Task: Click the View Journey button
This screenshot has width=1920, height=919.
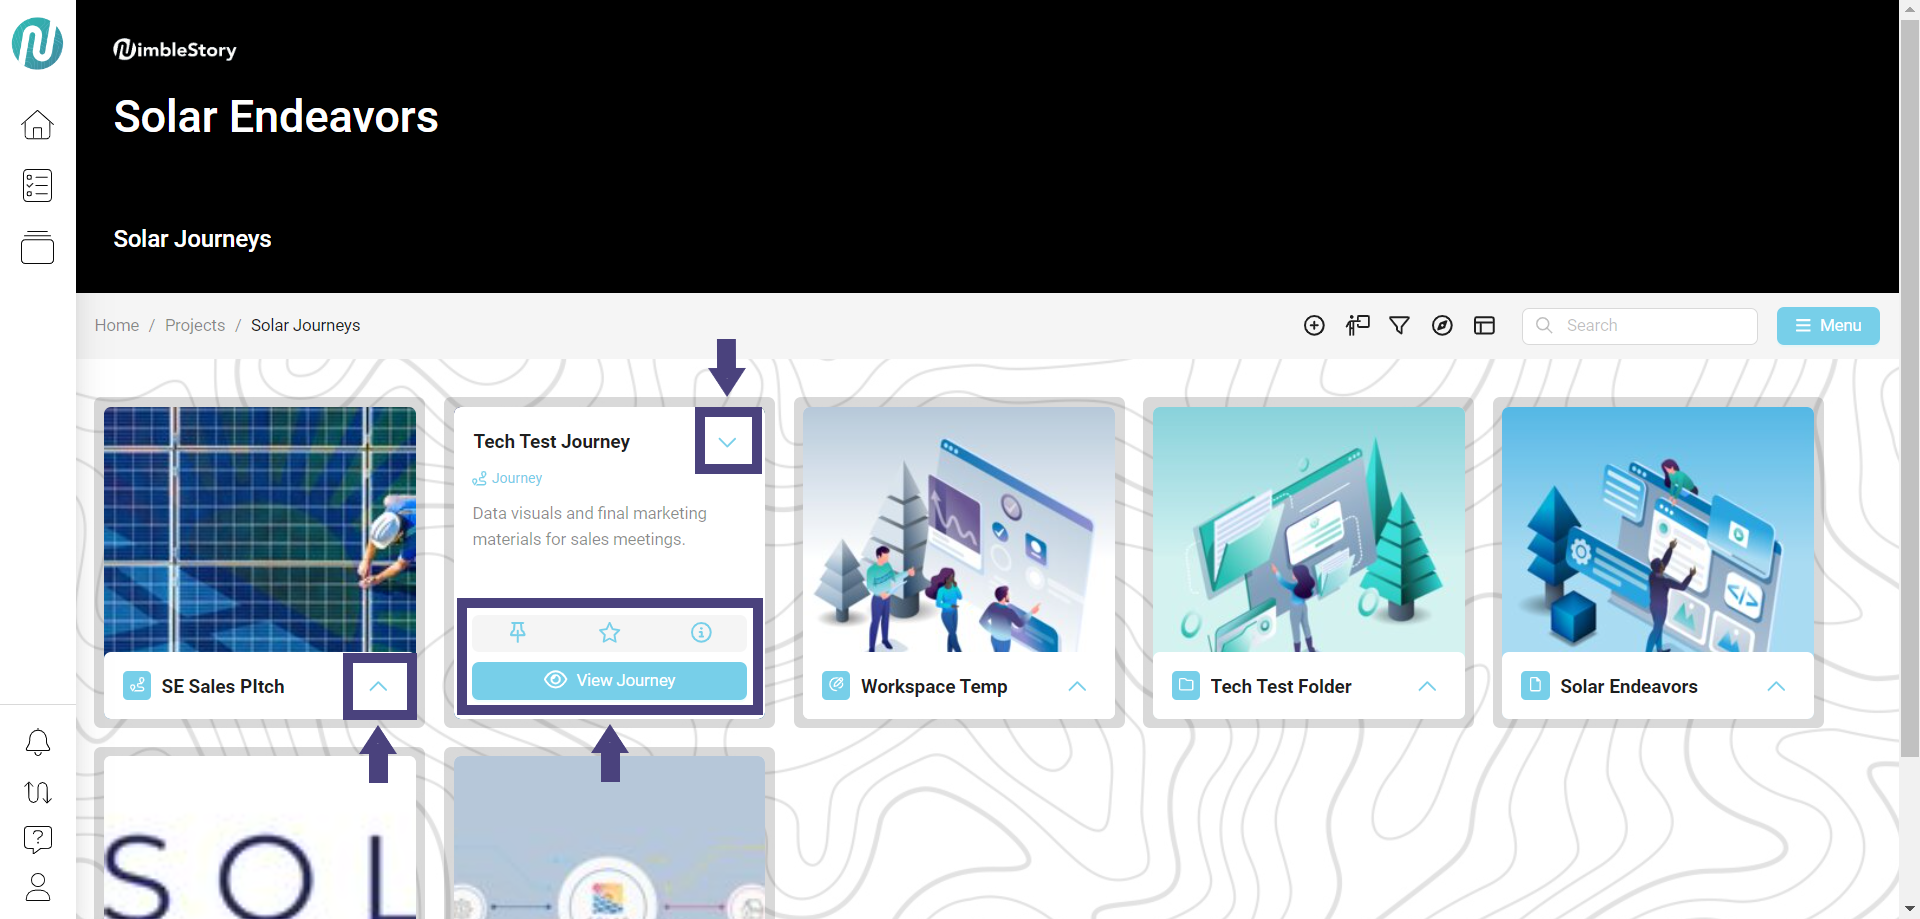Action: coord(610,680)
